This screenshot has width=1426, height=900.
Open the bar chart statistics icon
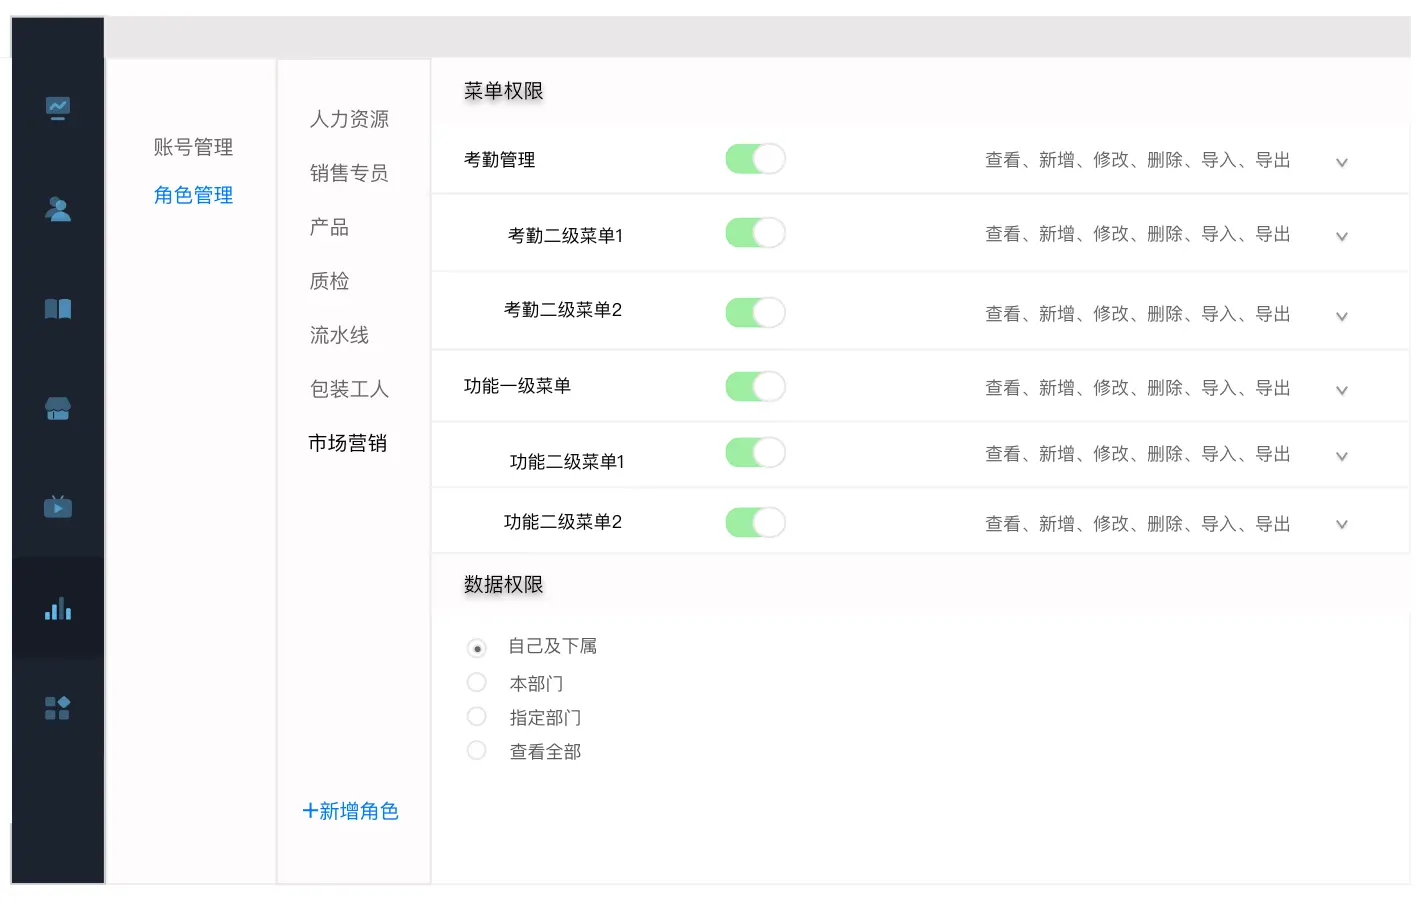click(x=58, y=608)
